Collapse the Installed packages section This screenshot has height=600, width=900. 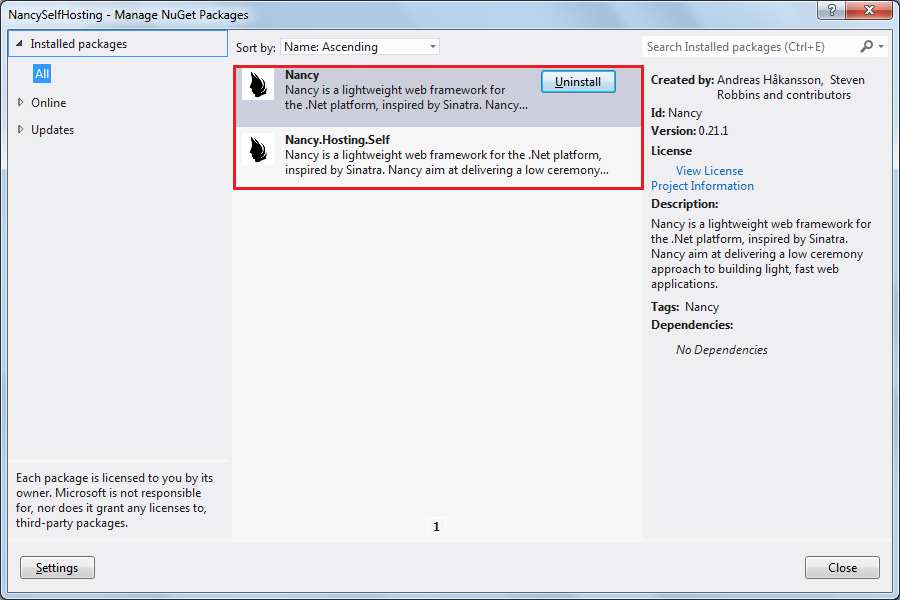(20, 44)
